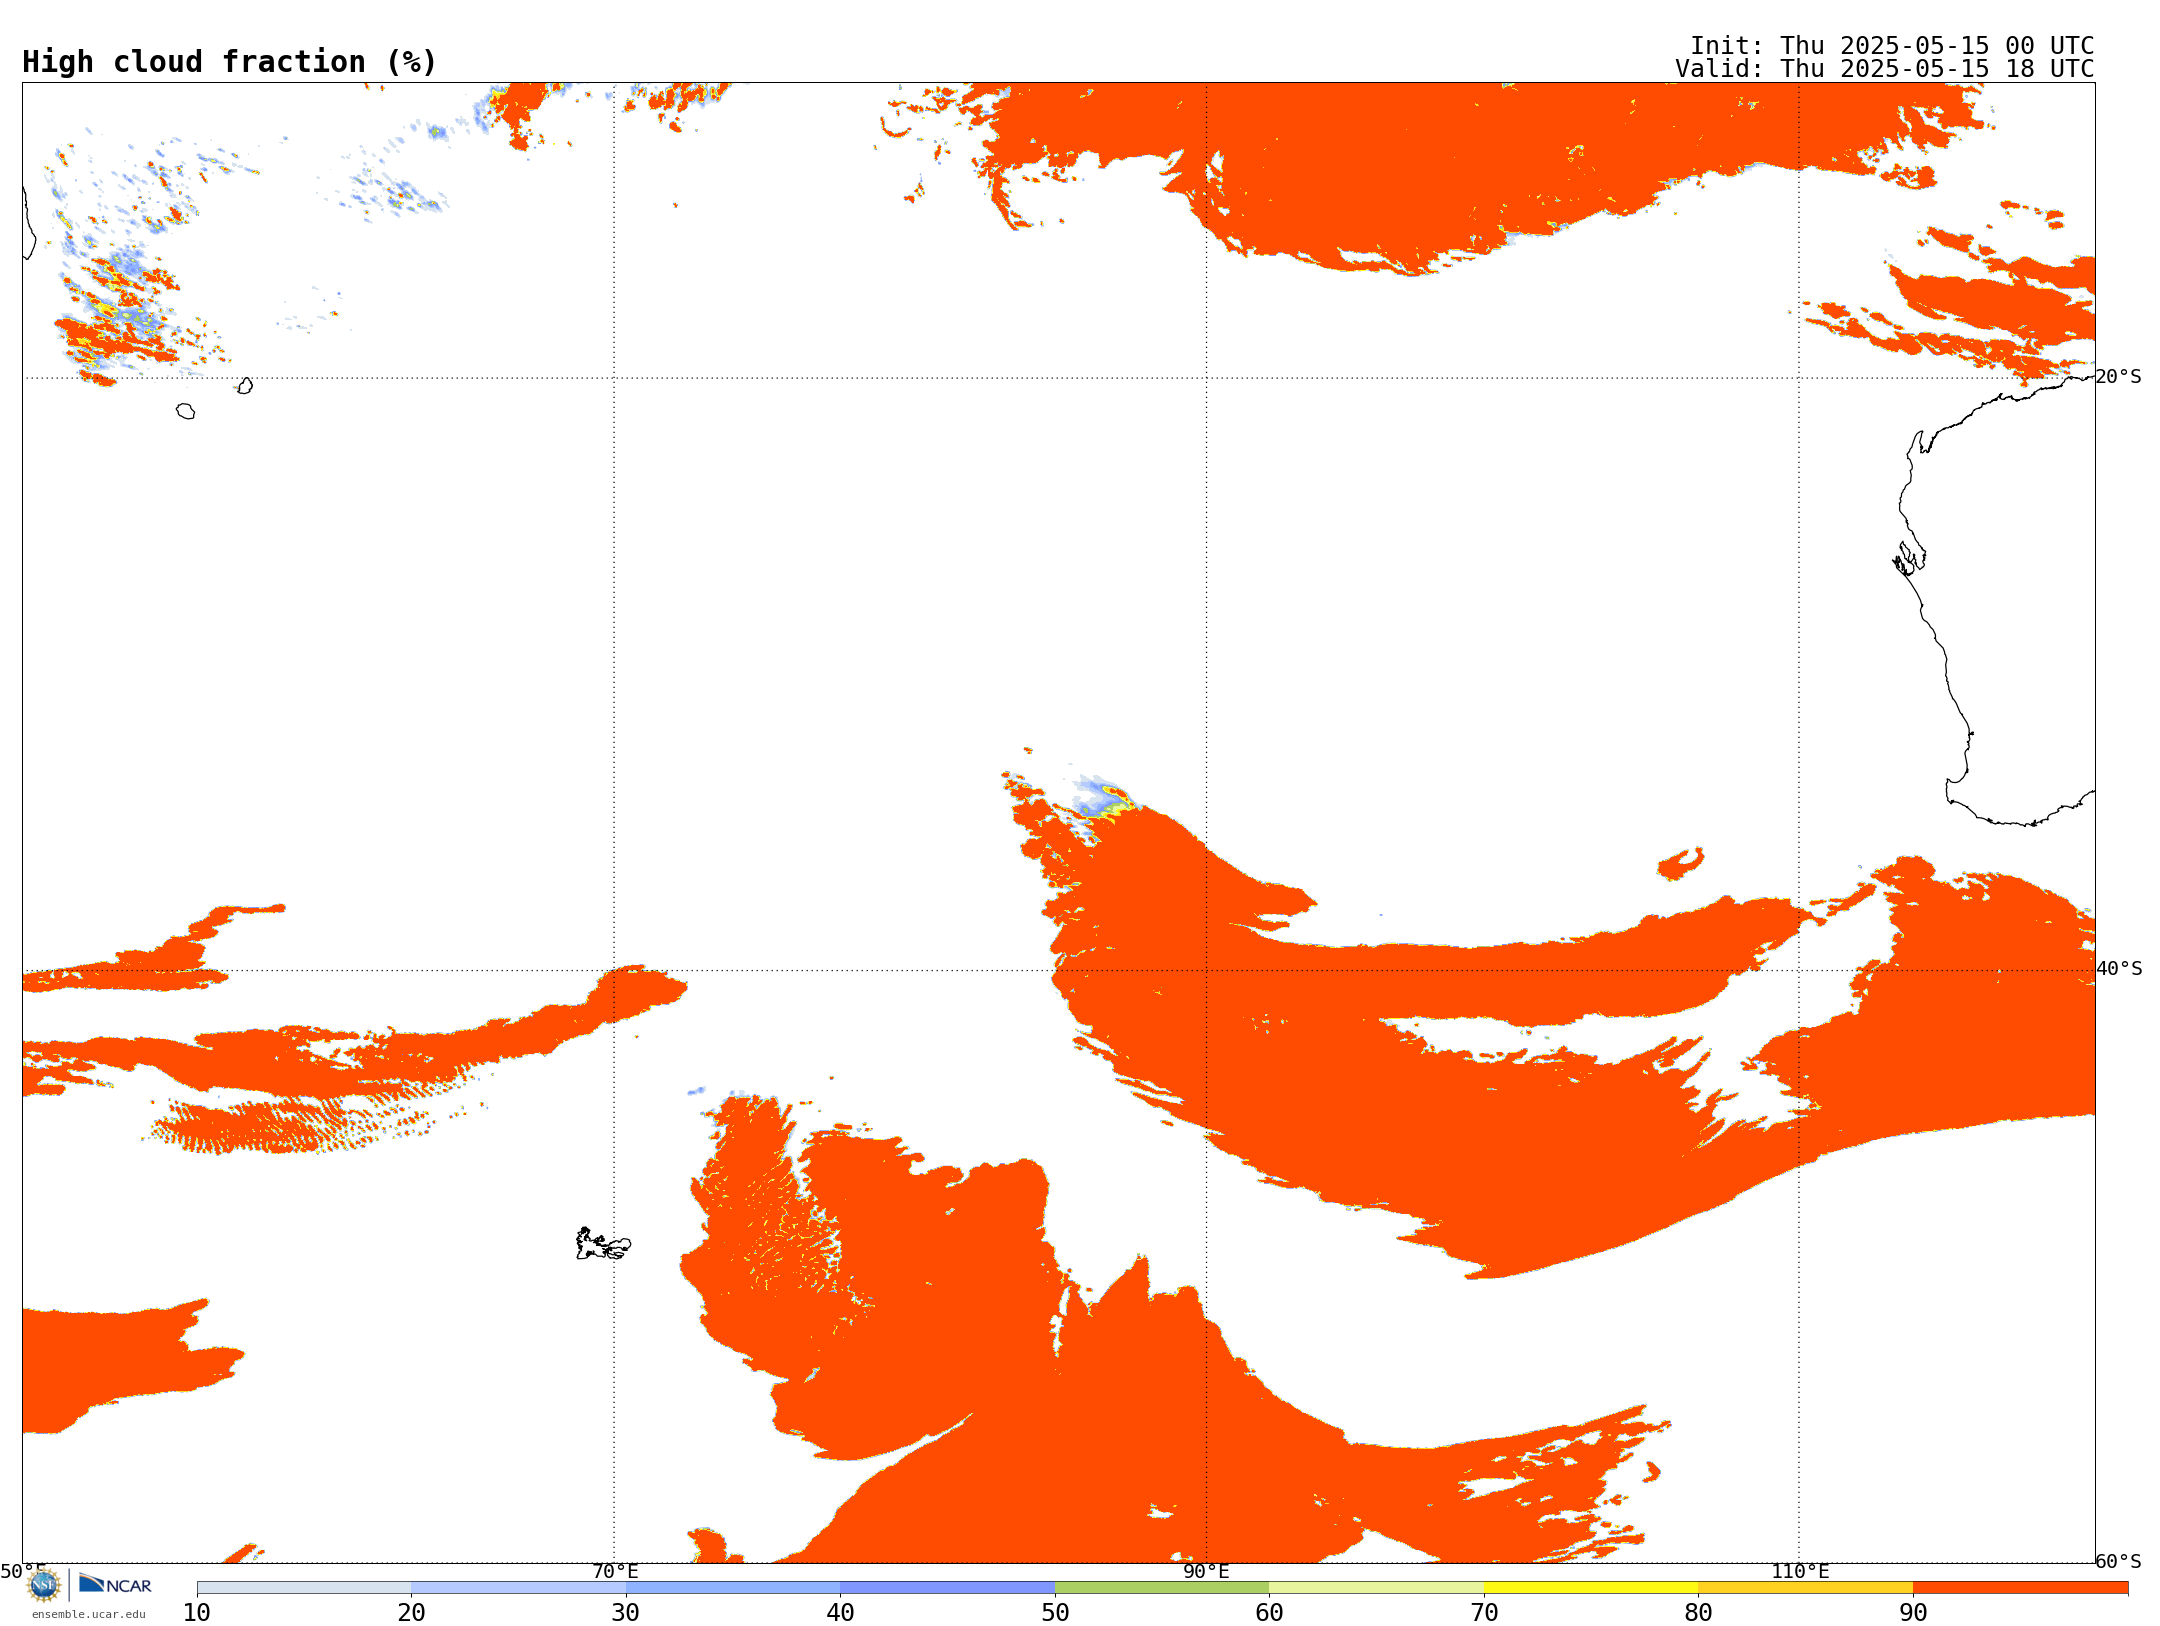Click the 60°S latitude label
Image resolution: width=2160 pixels, height=1626 pixels.
tap(2119, 1561)
